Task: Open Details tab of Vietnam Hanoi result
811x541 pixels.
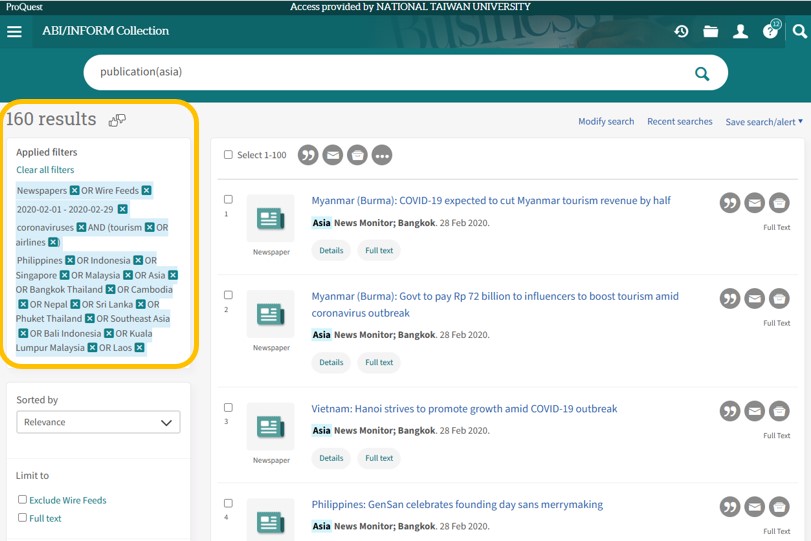Action: point(331,458)
